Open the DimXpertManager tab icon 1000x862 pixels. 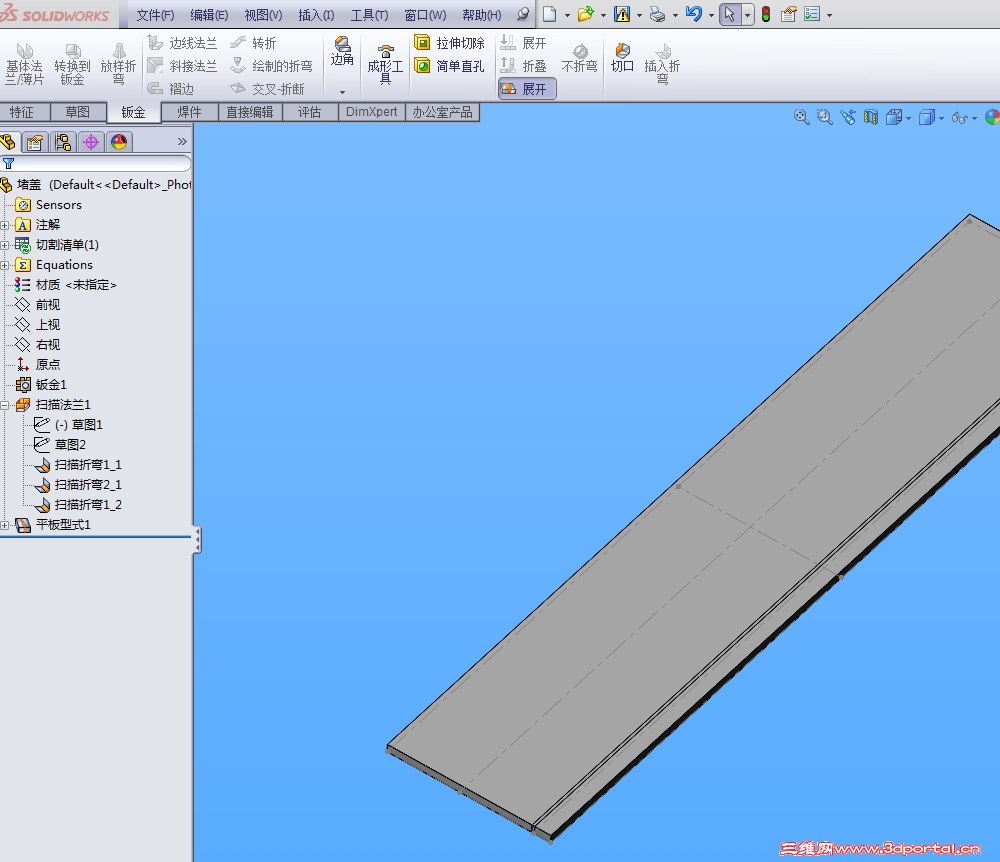pyautogui.click(x=91, y=142)
